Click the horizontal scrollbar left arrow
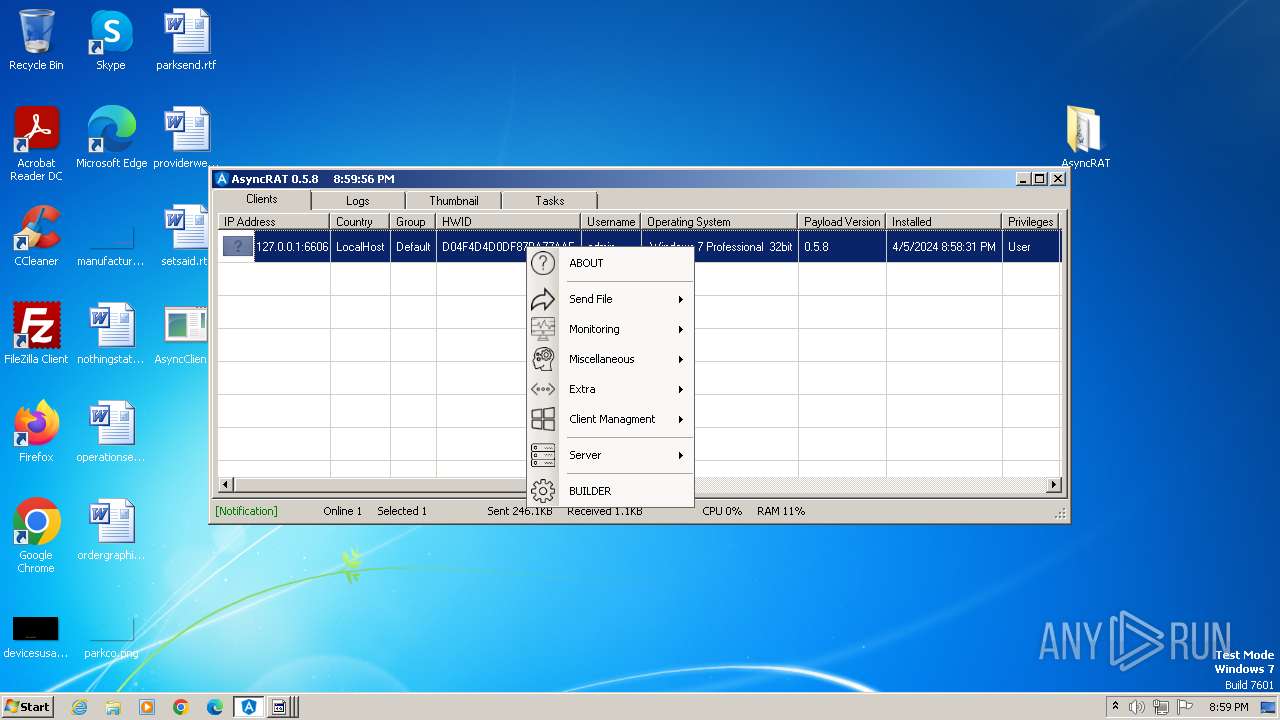 click(226, 485)
